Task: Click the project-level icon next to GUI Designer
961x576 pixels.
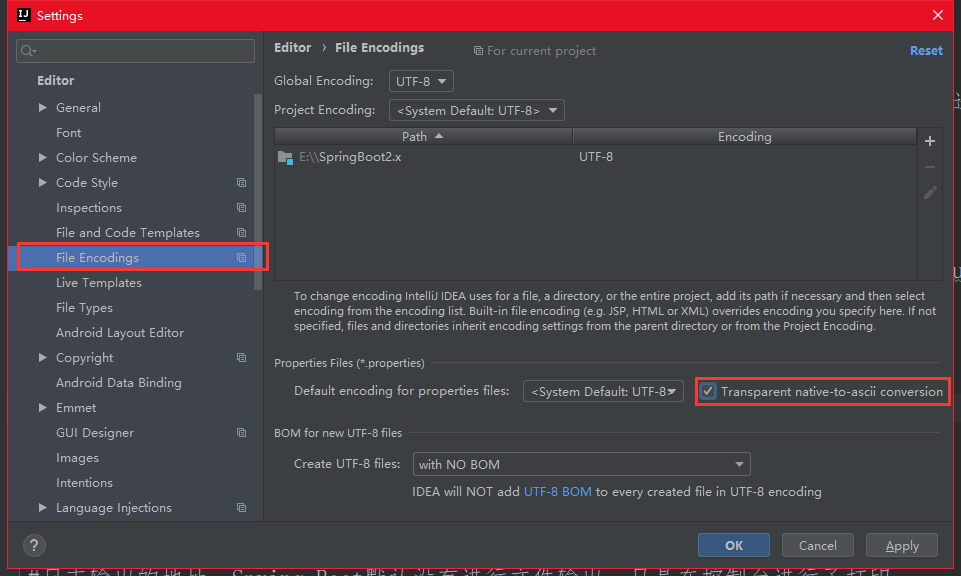Action: (241, 433)
